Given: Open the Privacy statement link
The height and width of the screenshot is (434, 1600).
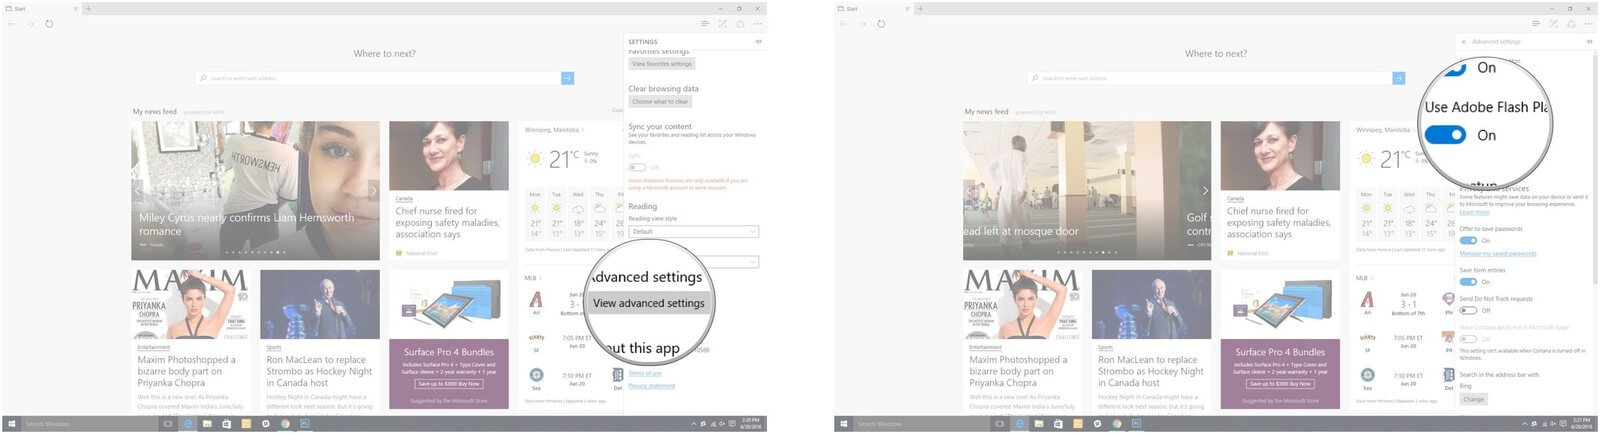Looking at the screenshot, I should [652, 386].
